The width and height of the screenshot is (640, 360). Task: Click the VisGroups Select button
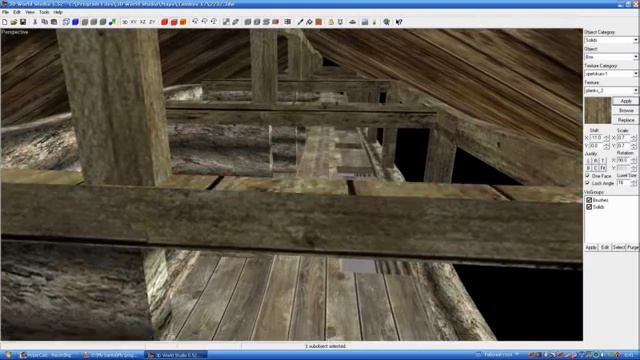pyautogui.click(x=618, y=247)
